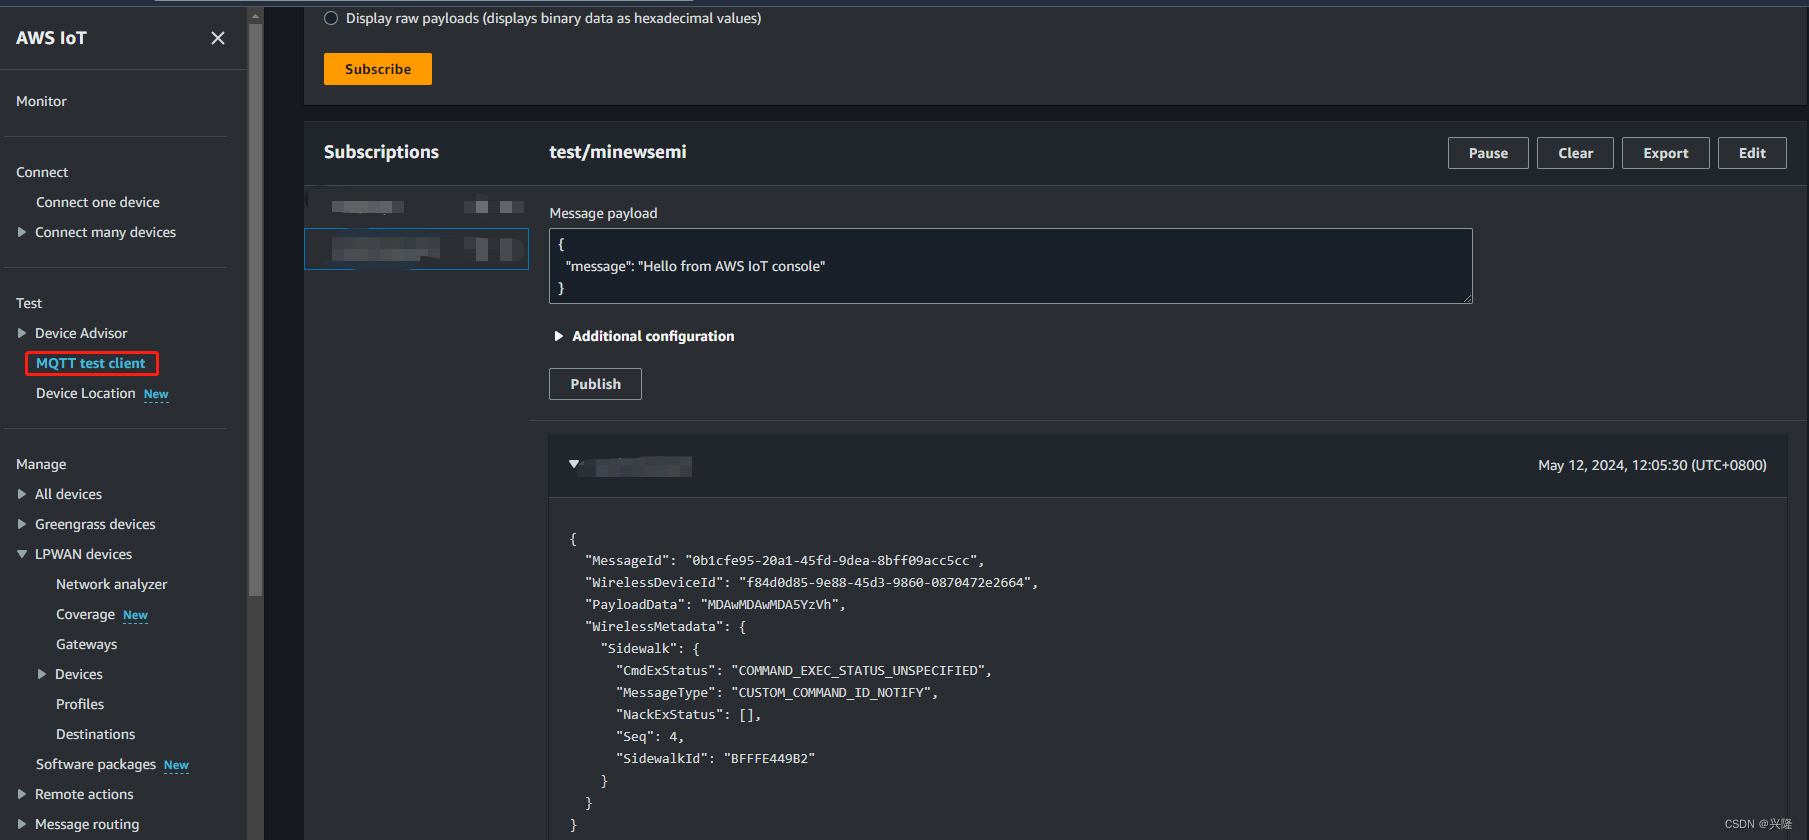Viewport: 1809px width, 840px height.
Task: Click the CmdExStatus value line
Action: [804, 670]
